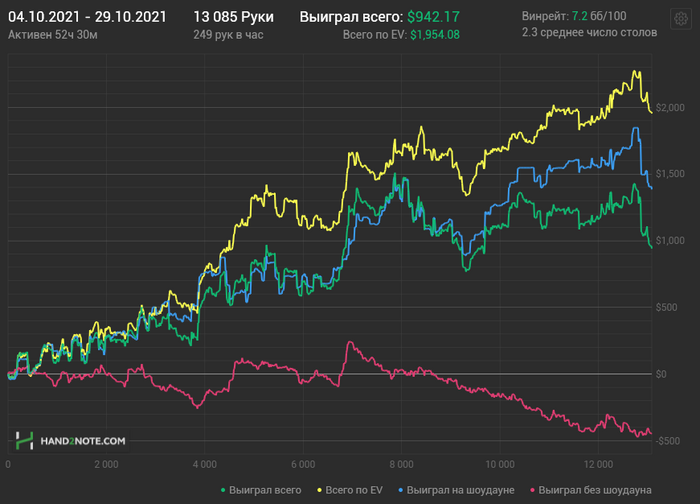Click the 2 000 x-axis label
Image resolution: width=700 pixels, height=504 pixels.
(x=106, y=464)
